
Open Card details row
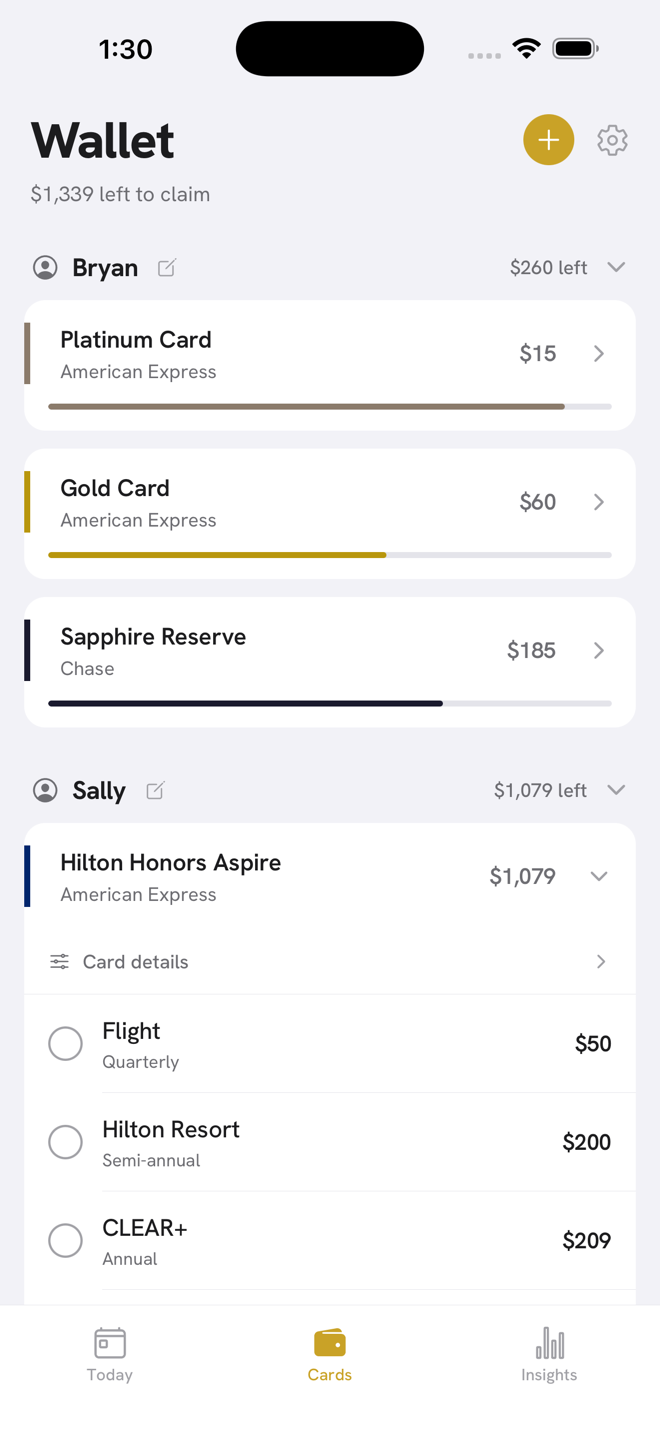(330, 962)
